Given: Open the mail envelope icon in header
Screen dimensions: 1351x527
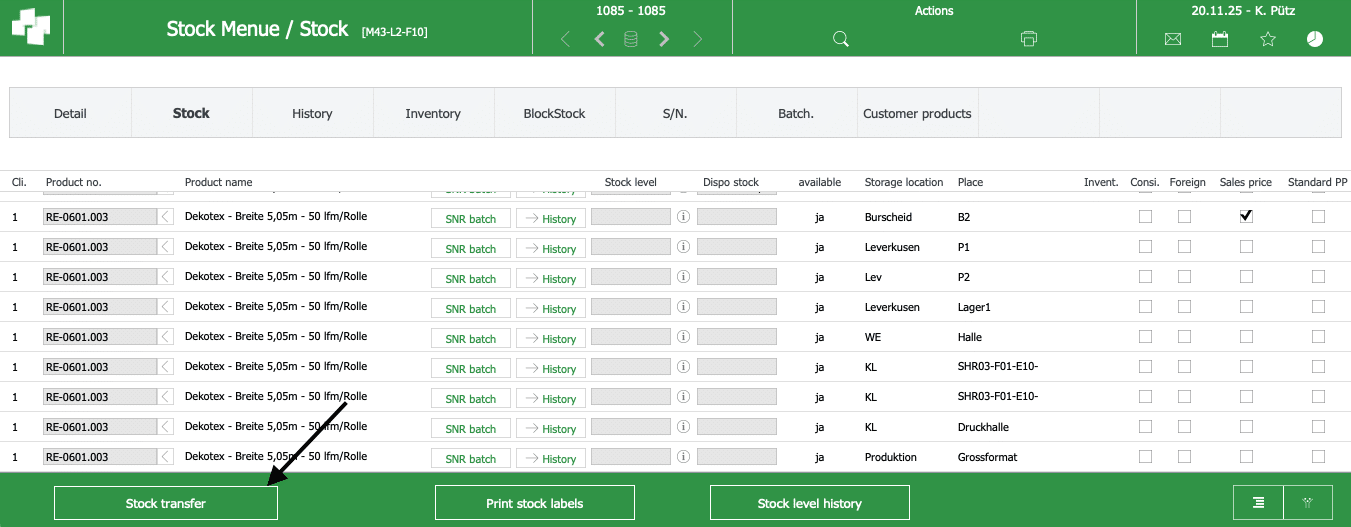Looking at the screenshot, I should click(x=1173, y=39).
